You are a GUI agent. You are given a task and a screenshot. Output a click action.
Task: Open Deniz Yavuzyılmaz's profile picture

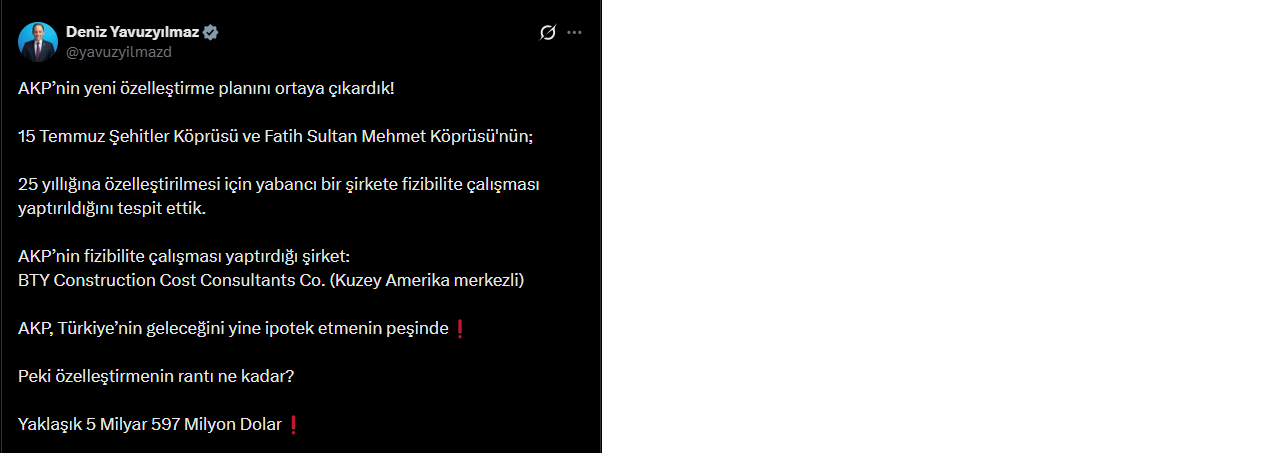pyautogui.click(x=38, y=42)
